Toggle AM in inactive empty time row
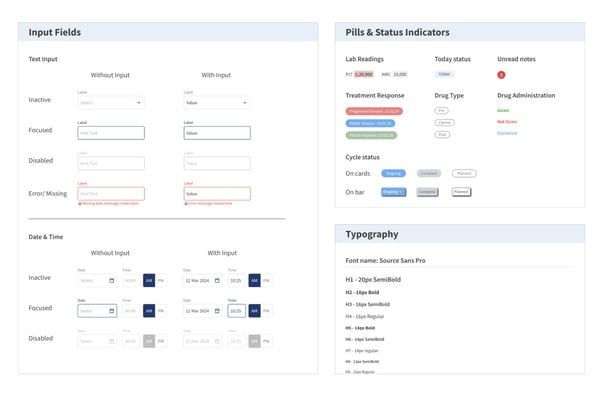Screen dimensions: 606x397 (149, 280)
